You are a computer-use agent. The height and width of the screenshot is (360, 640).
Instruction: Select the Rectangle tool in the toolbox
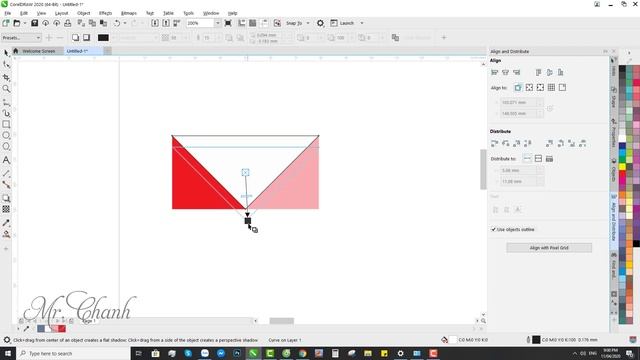6,124
